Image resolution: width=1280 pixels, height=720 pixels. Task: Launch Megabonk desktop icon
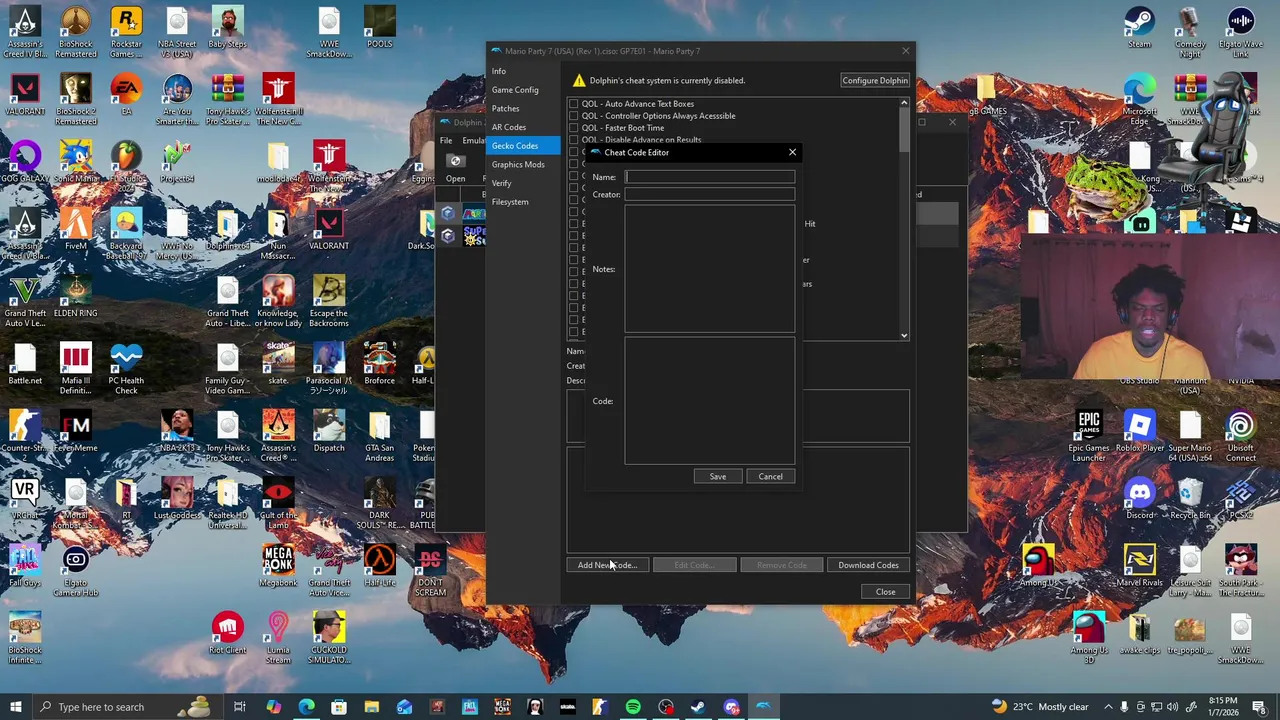click(278, 565)
